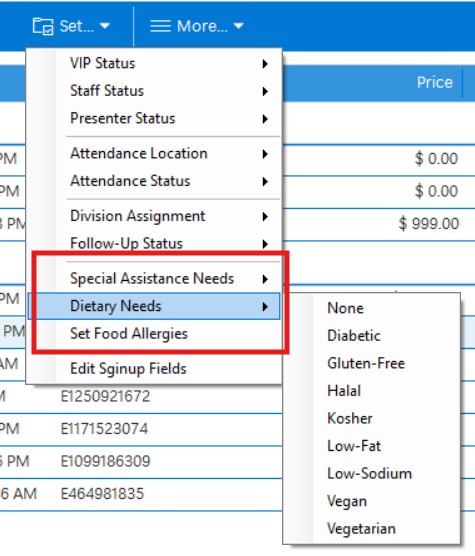
Task: Open the Set dropdown arrow
Action: [105, 26]
